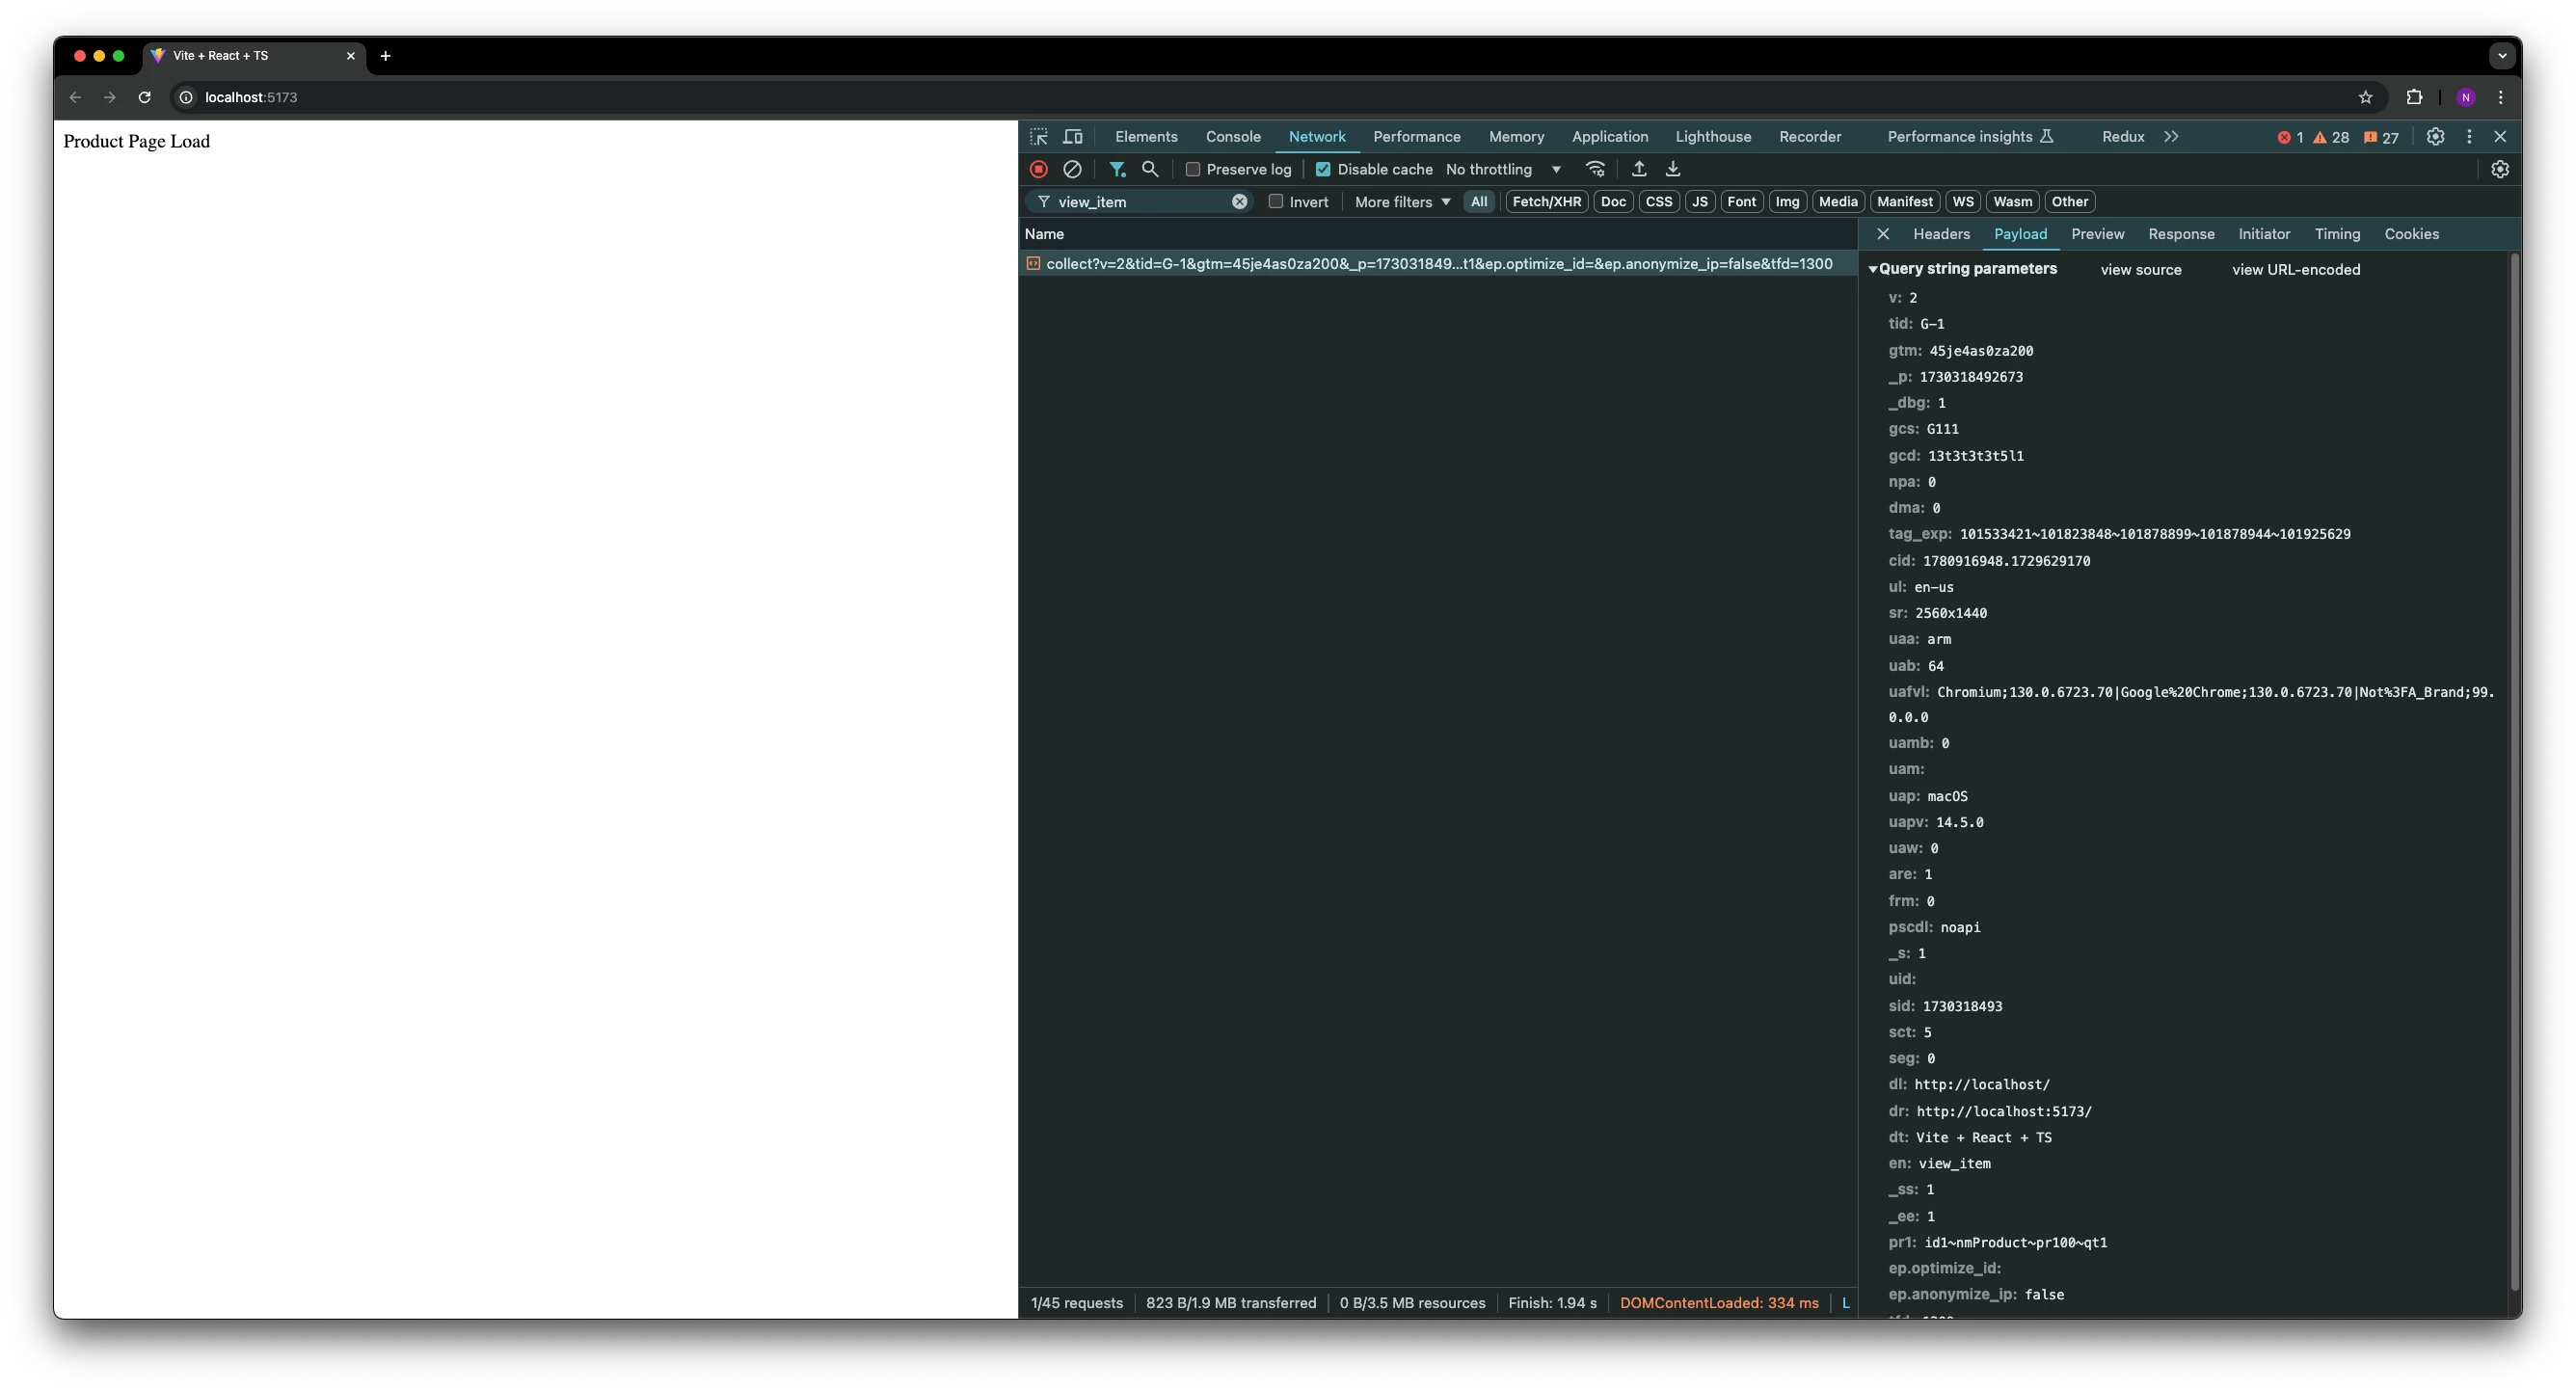The height and width of the screenshot is (1390, 2576).
Task: Click the view_item filter text field
Action: (x=1140, y=202)
